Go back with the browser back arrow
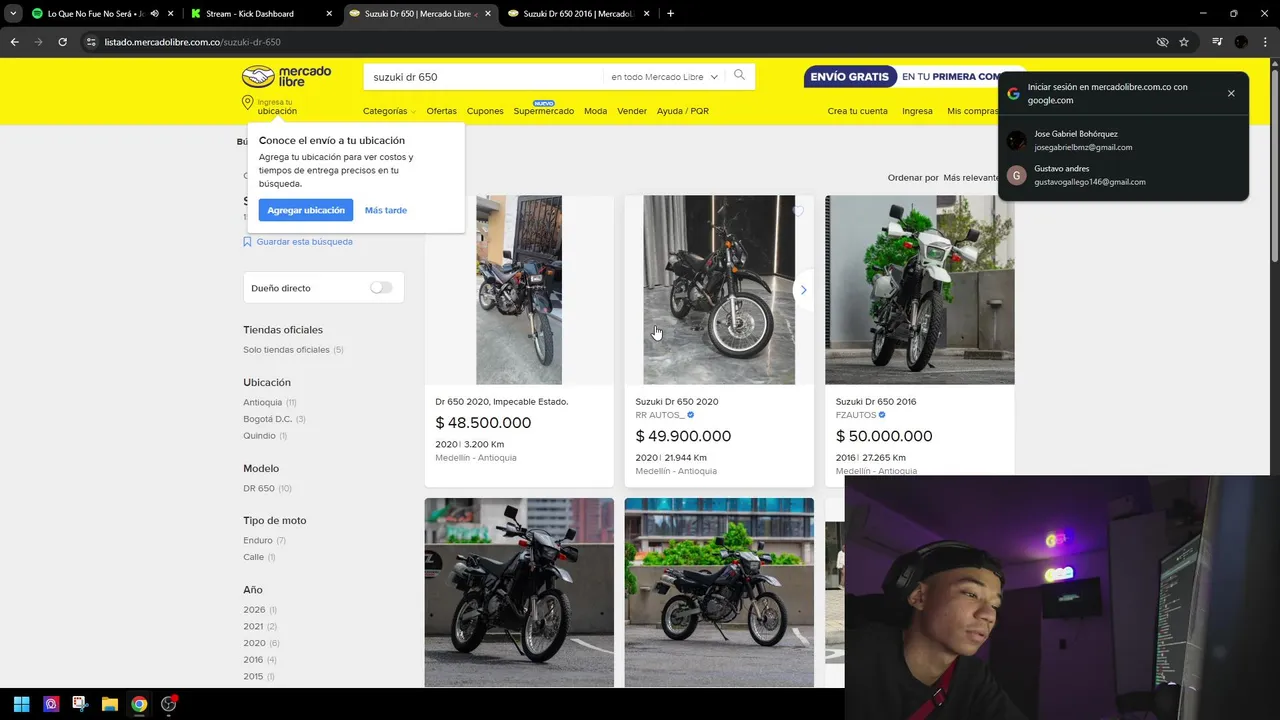This screenshot has height=720, width=1280. (14, 42)
